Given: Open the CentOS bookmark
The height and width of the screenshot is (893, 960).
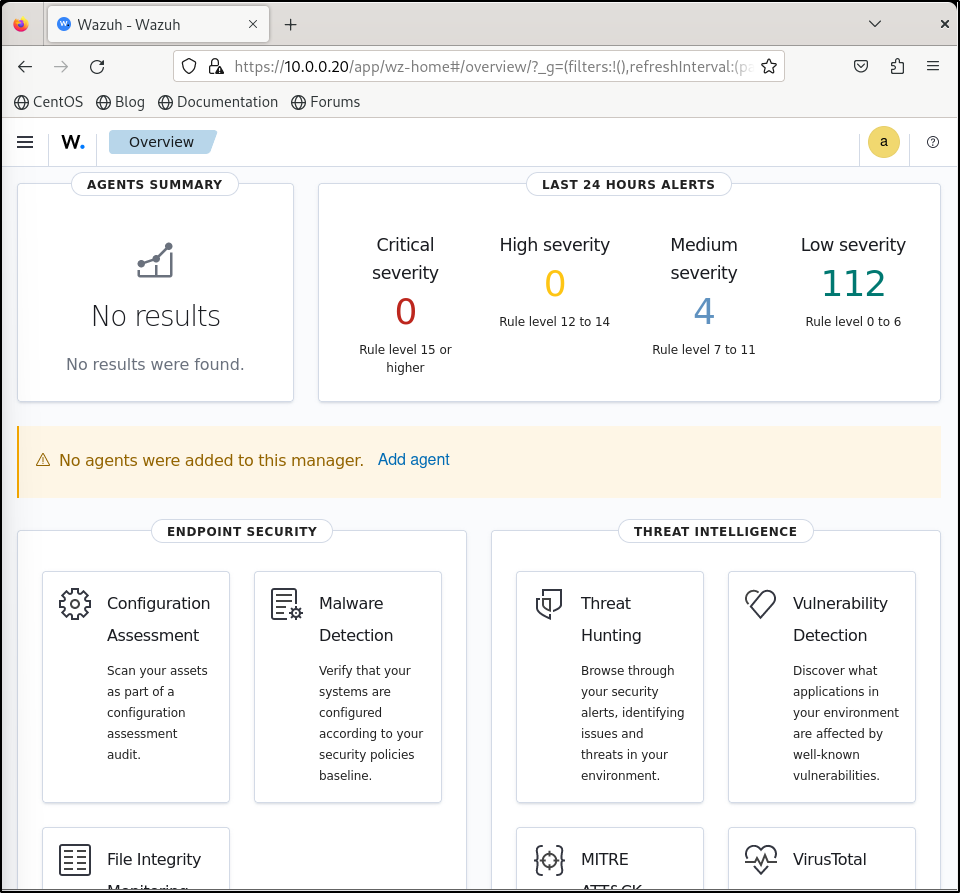Looking at the screenshot, I should coord(48,102).
